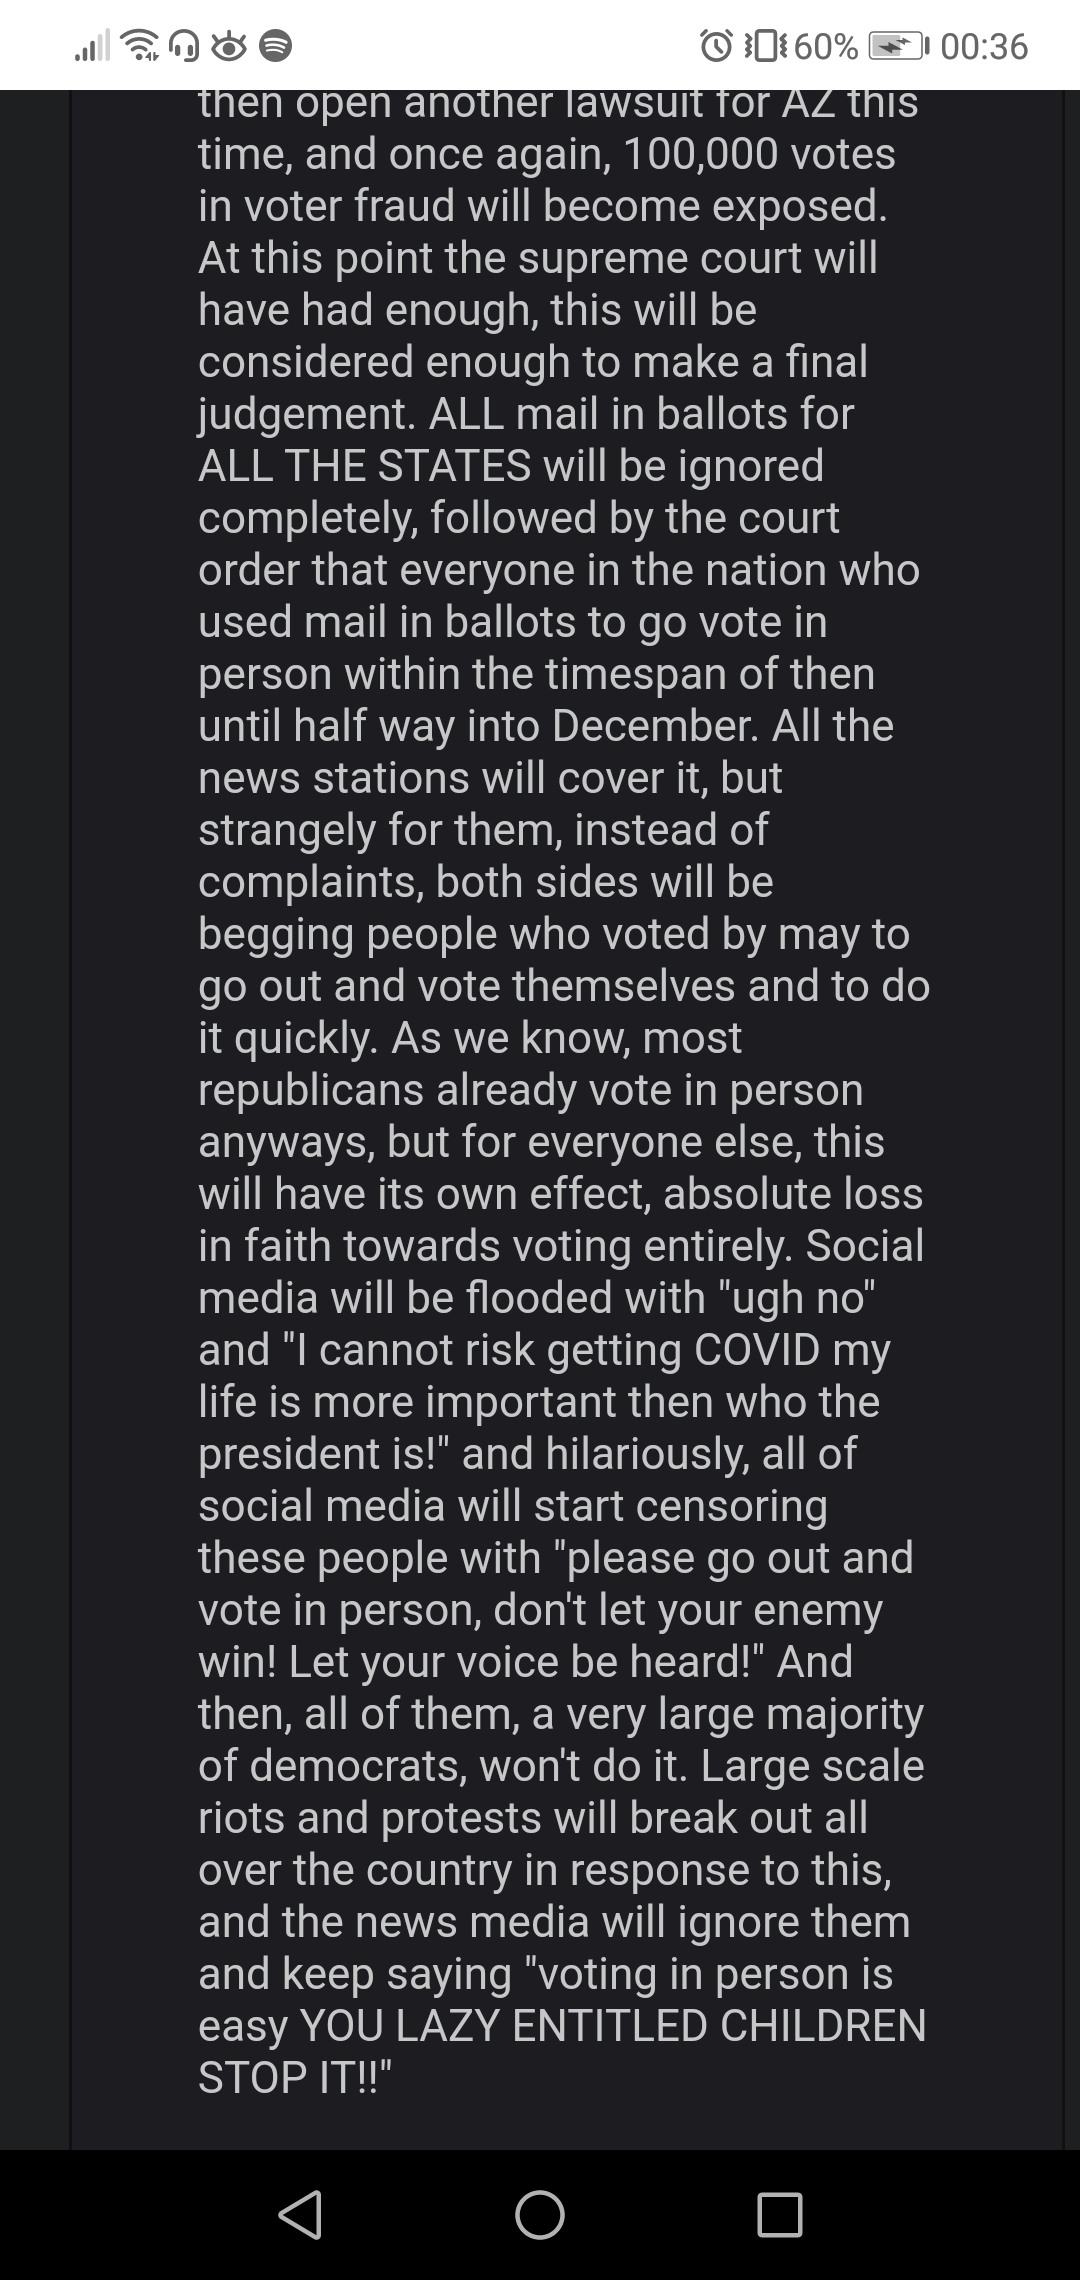Image resolution: width=1080 pixels, height=2280 pixels.
Task: Tap the Android back navigation triangle
Action: pos(300,2214)
